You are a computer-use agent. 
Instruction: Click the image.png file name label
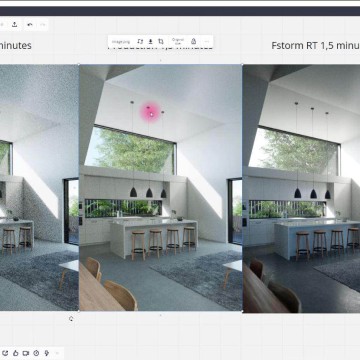[121, 42]
